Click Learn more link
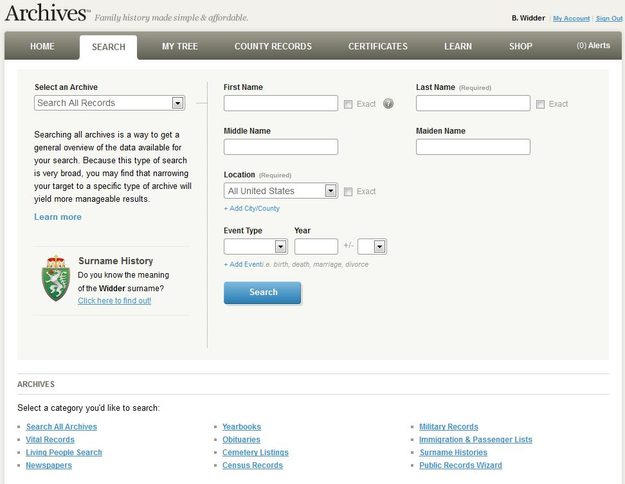This screenshot has width=625, height=484. pyautogui.click(x=58, y=217)
